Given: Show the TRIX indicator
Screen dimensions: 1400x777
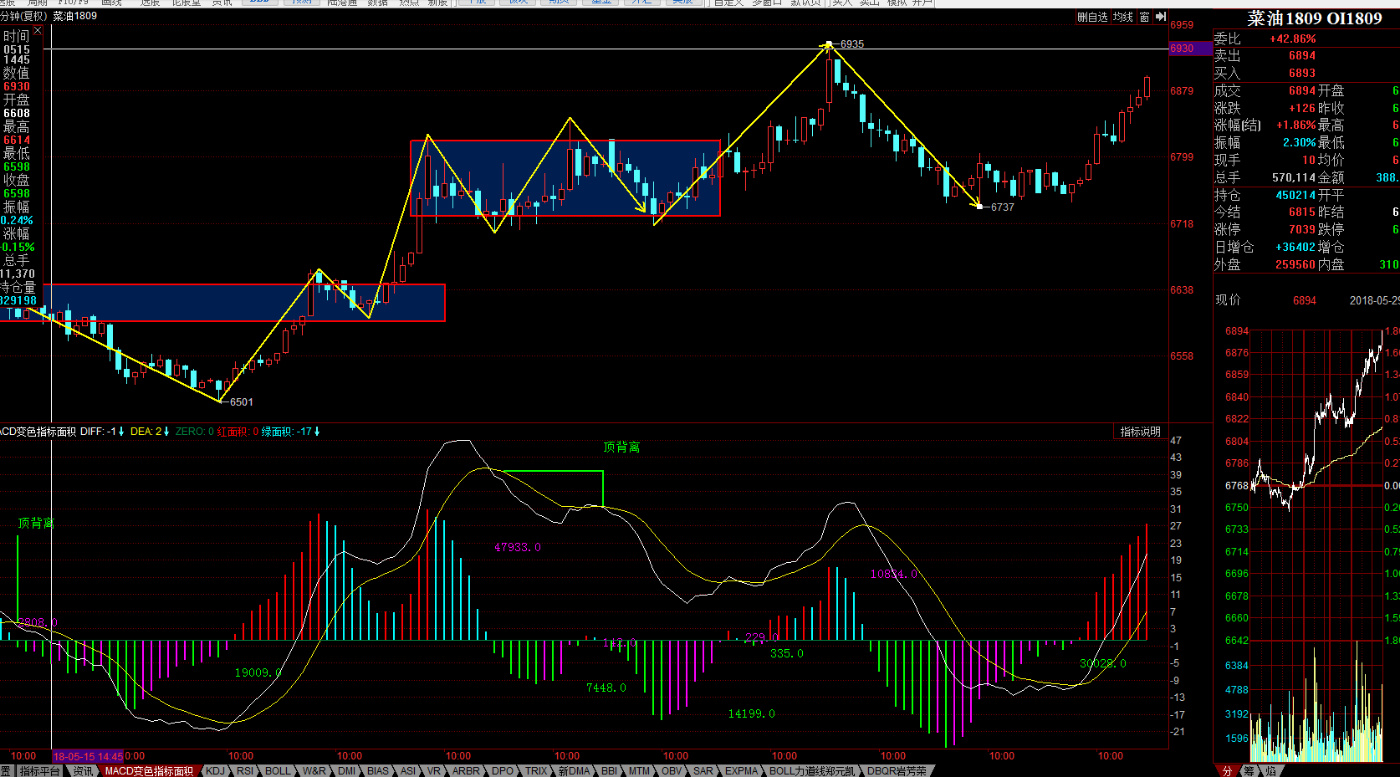Looking at the screenshot, I should pos(536,771).
